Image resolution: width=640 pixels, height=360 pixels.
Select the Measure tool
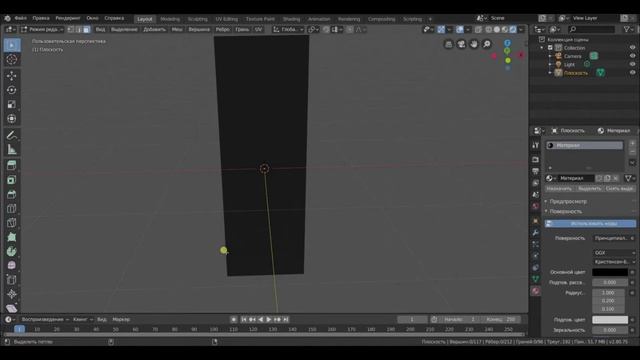coord(12,149)
